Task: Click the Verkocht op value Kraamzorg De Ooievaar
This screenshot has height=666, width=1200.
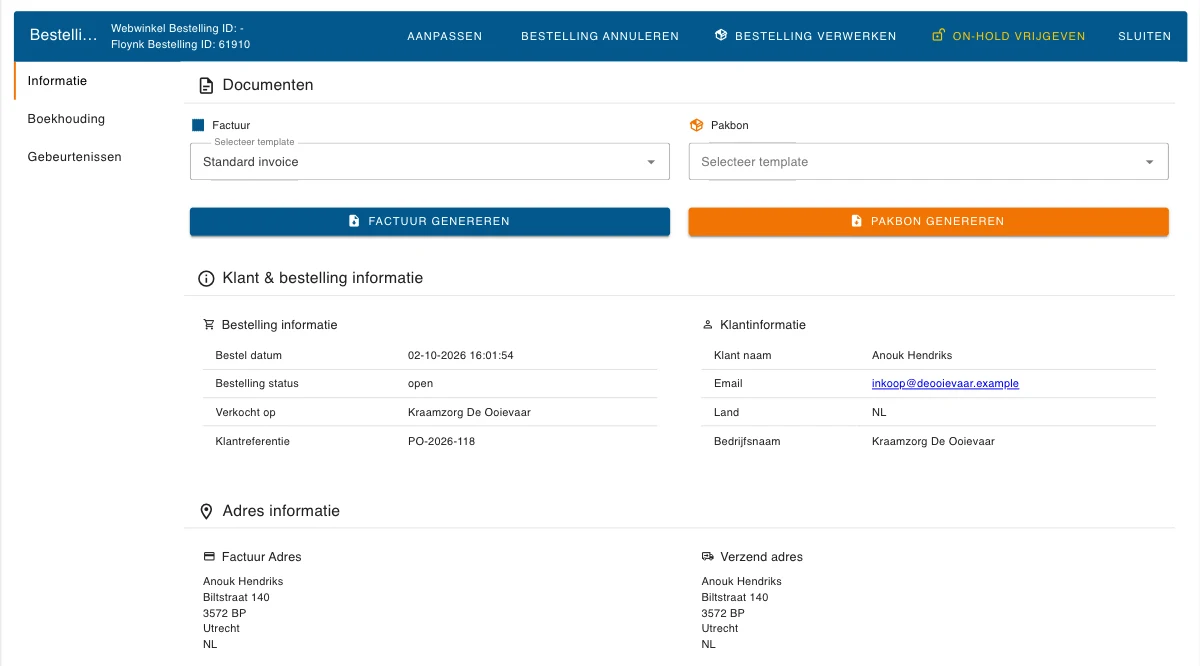Action: click(x=469, y=412)
